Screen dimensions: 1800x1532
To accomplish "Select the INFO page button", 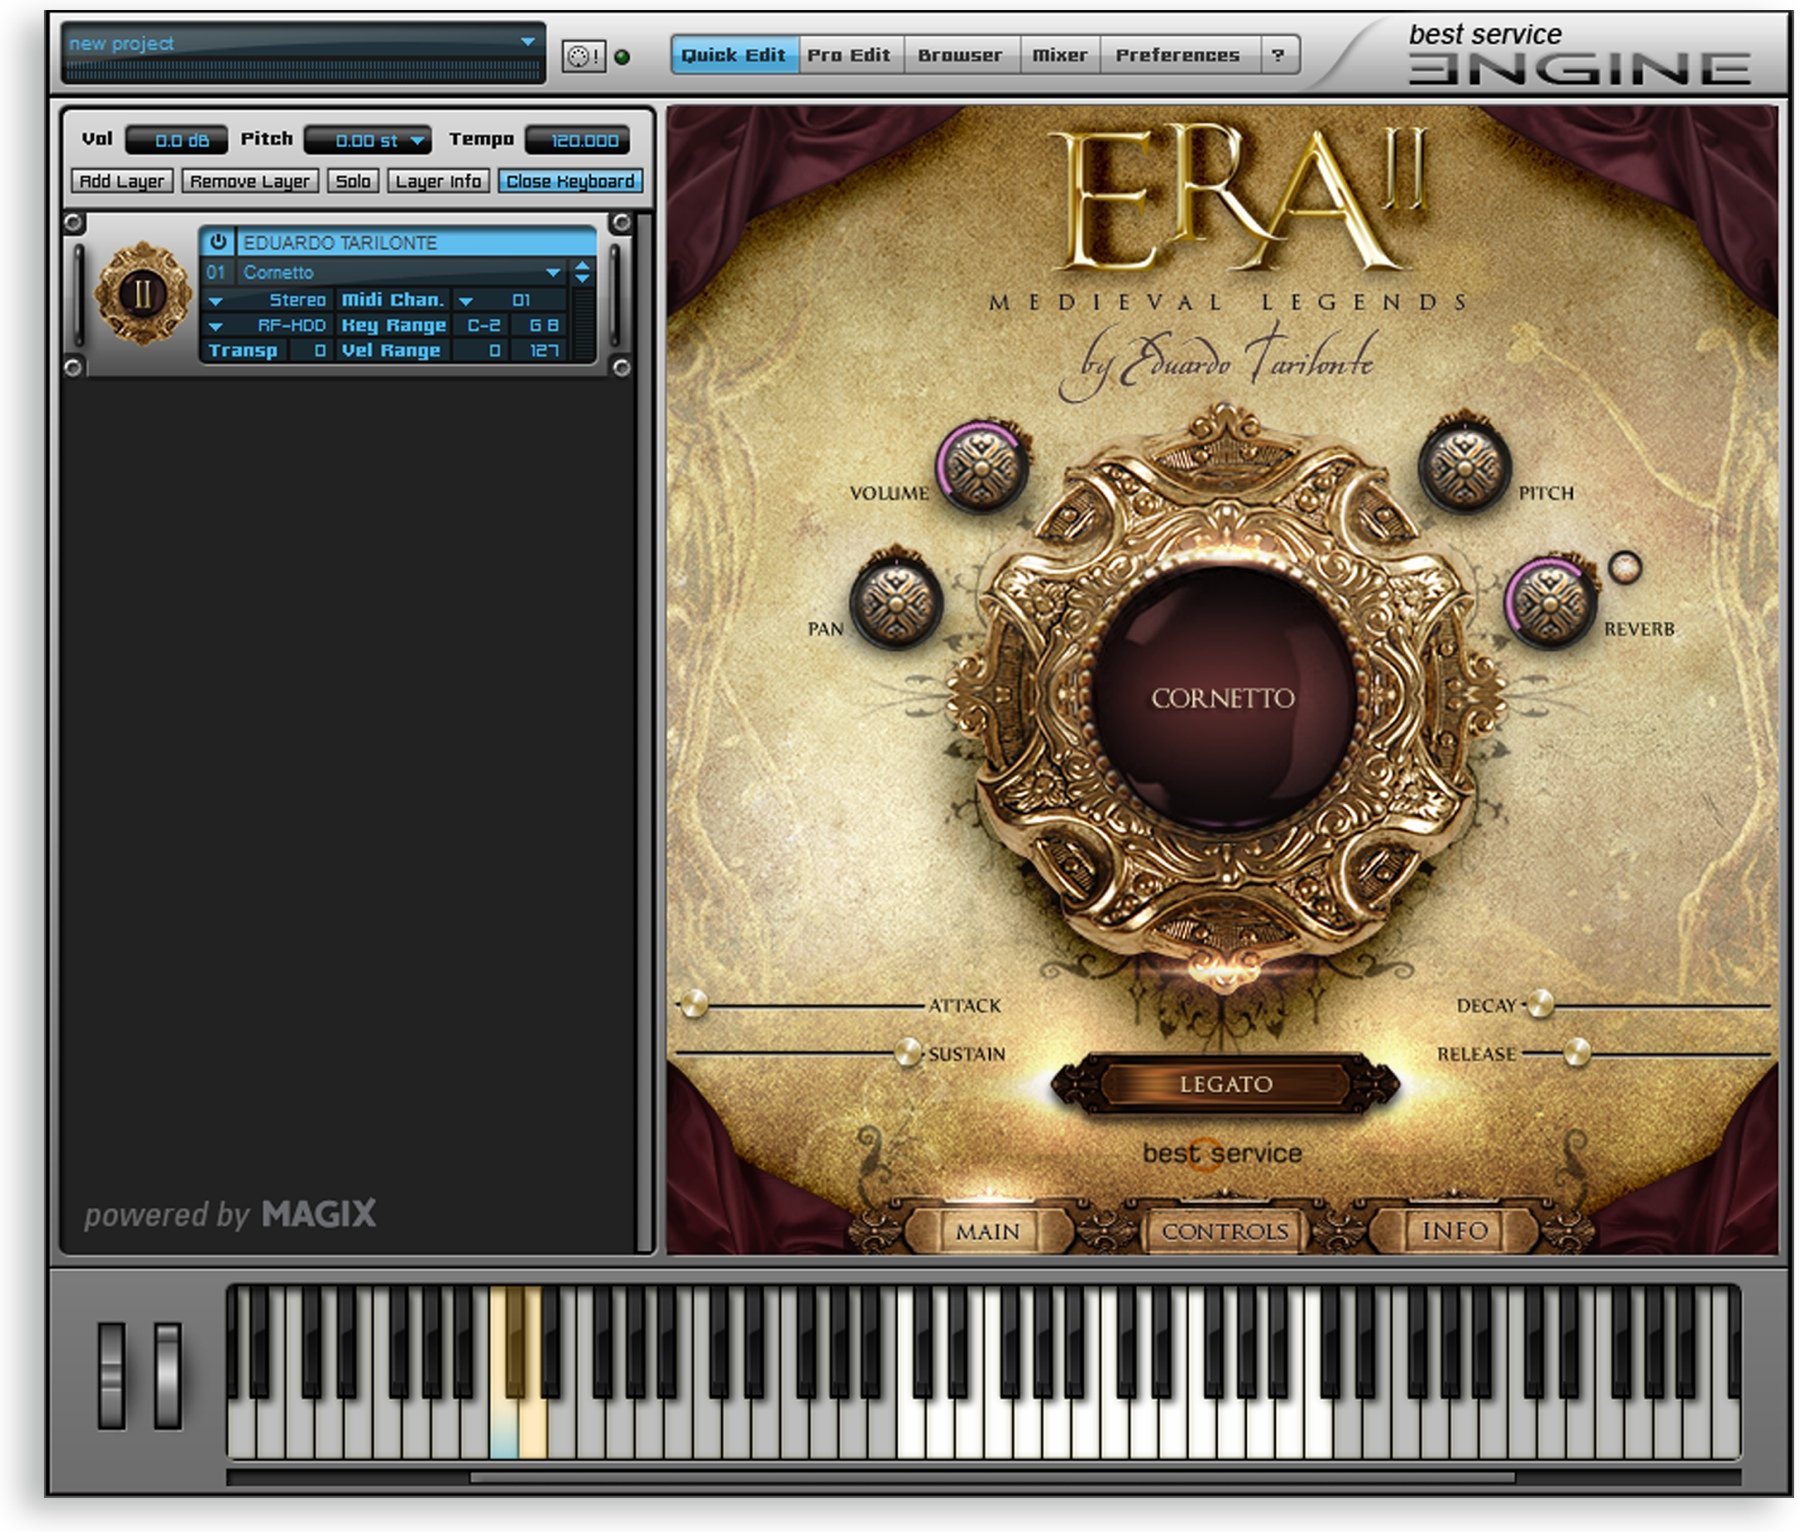I will (x=1455, y=1231).
